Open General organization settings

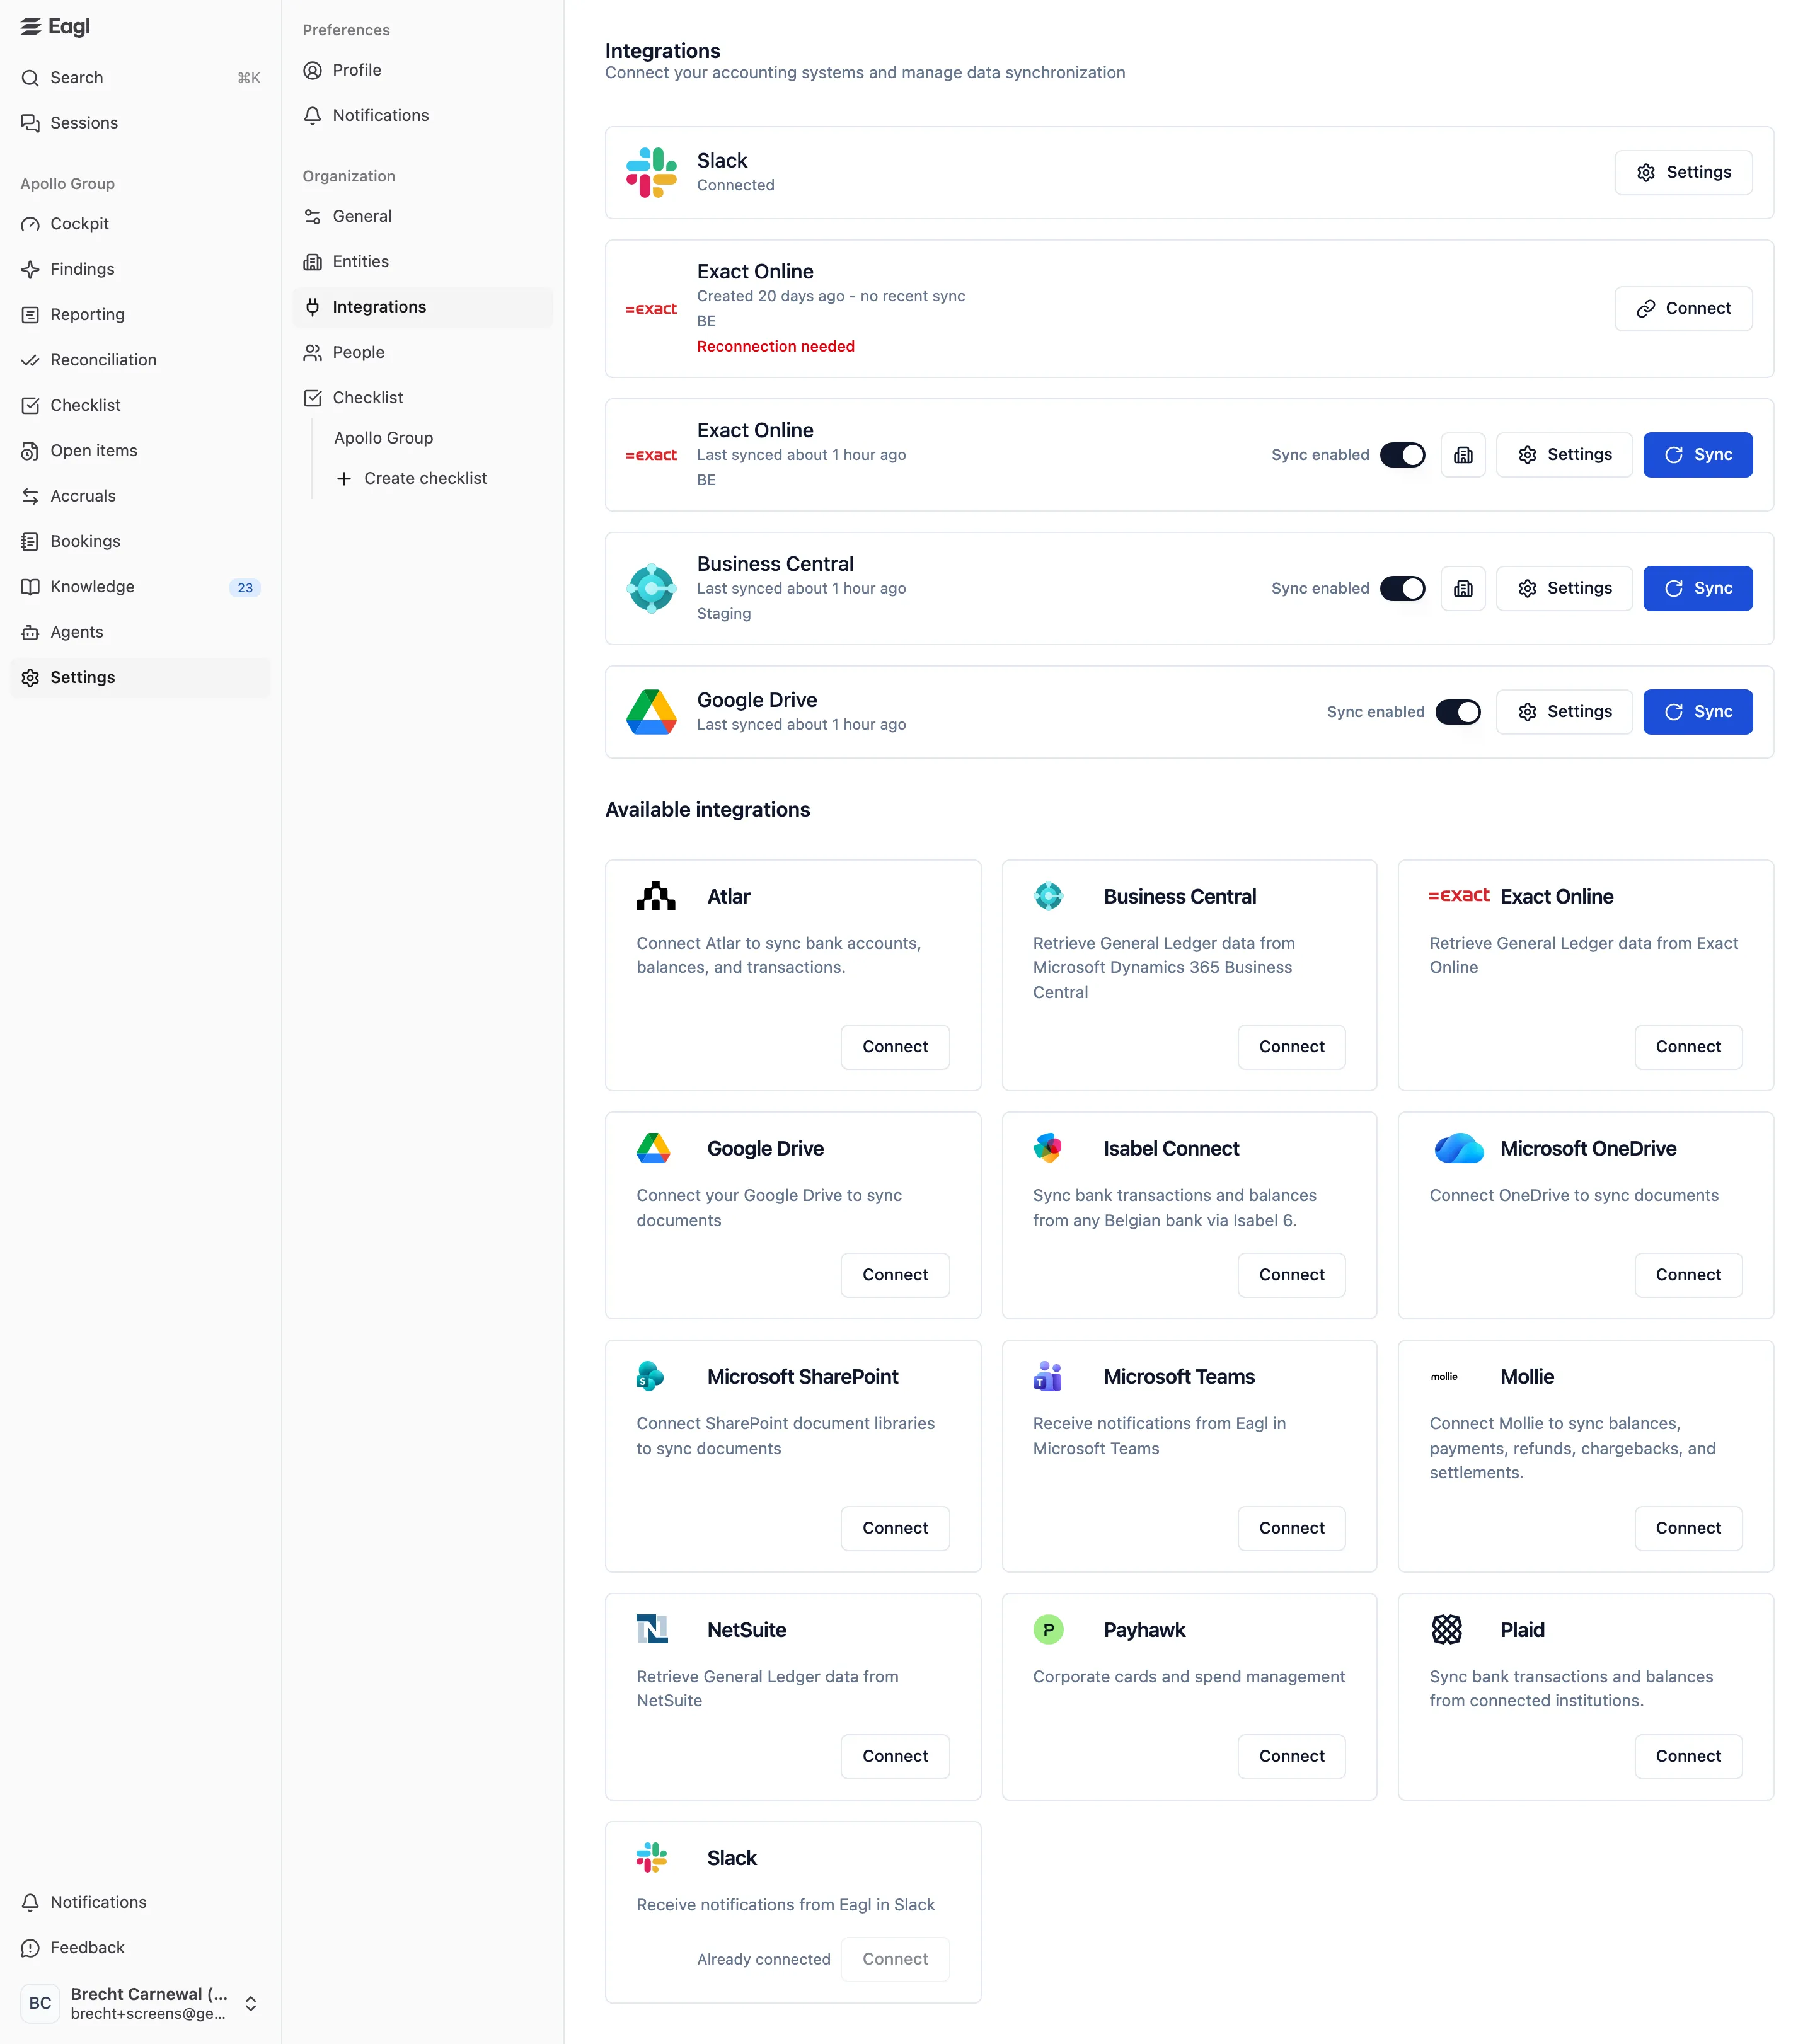(422, 216)
